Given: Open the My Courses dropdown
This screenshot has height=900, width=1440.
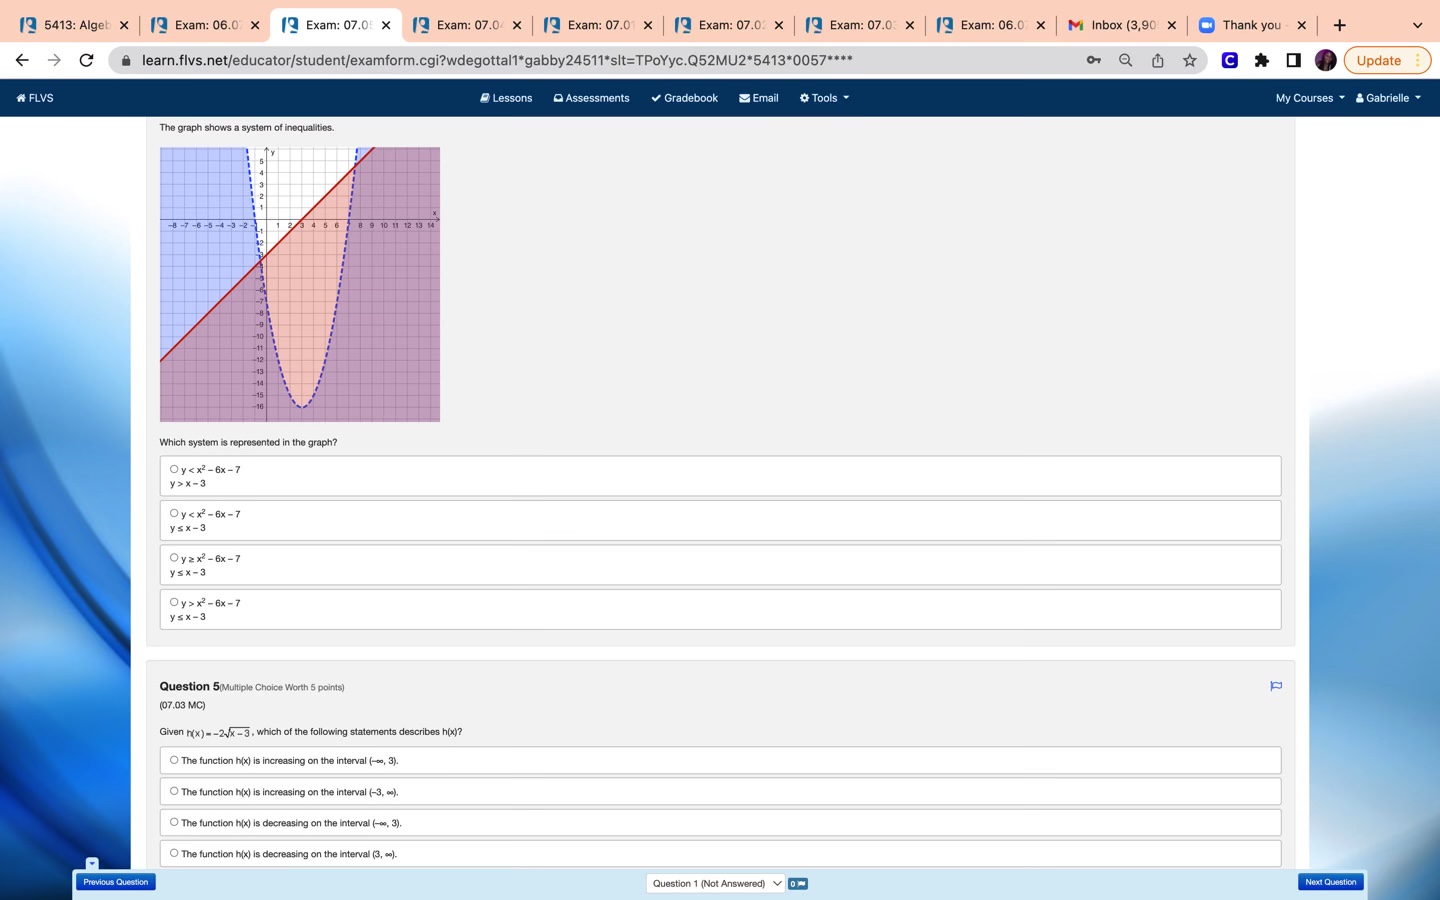Looking at the screenshot, I should pyautogui.click(x=1310, y=98).
